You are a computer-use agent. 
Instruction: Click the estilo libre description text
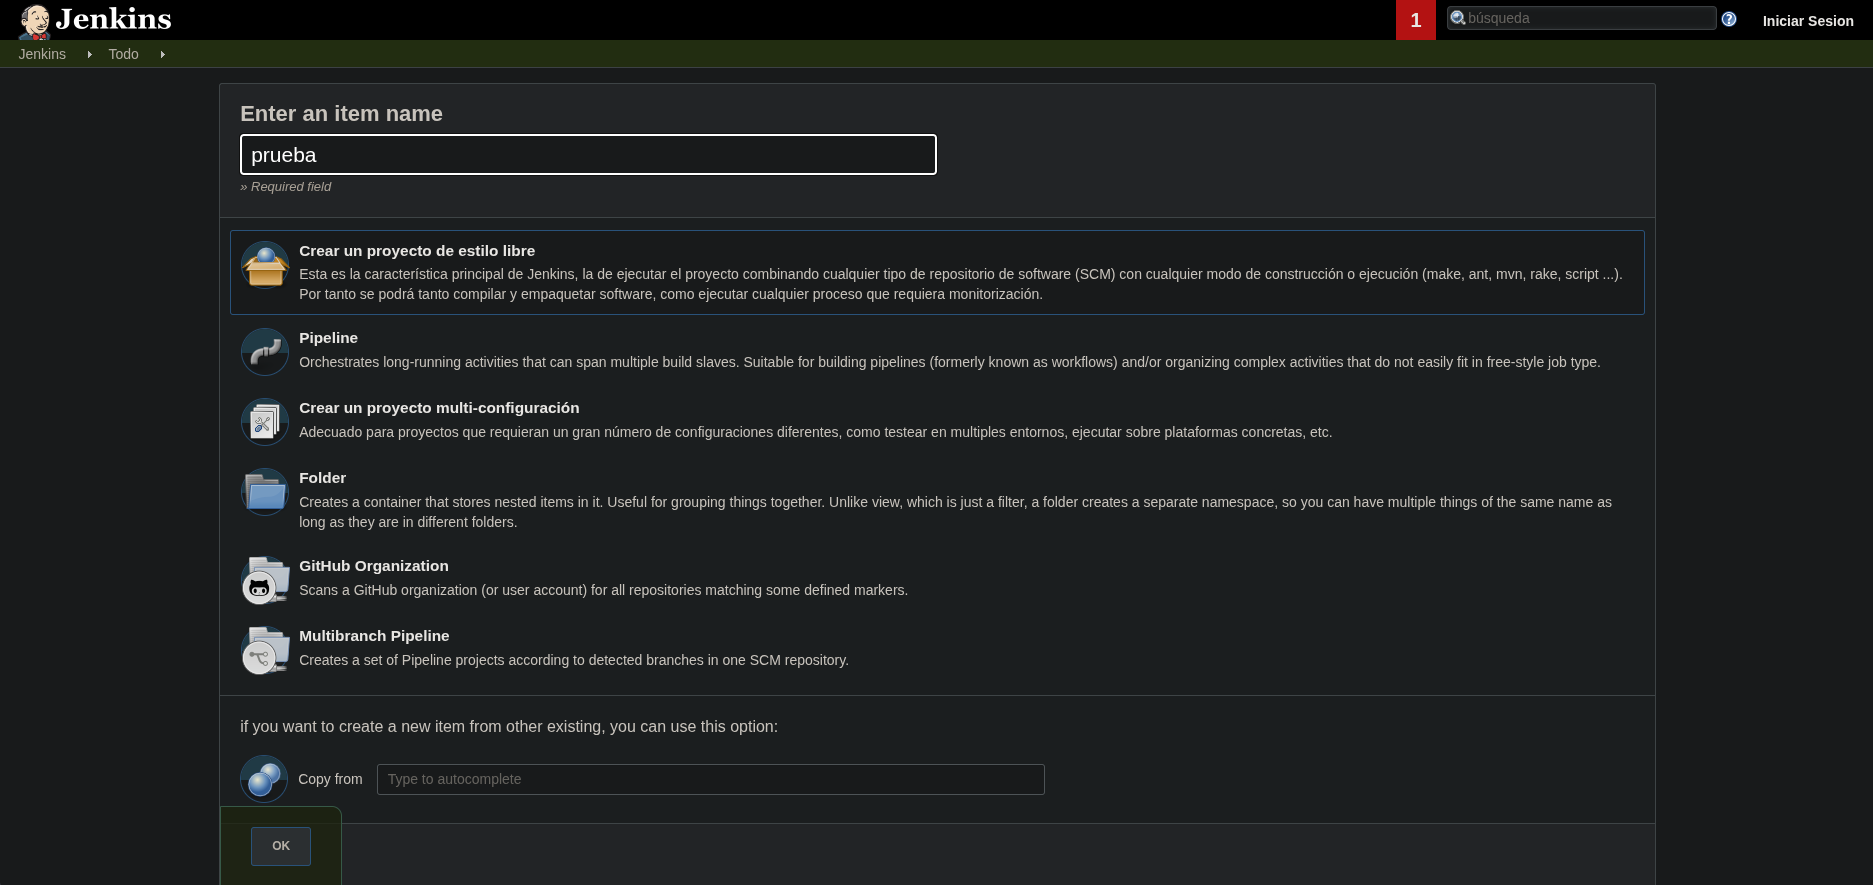coord(961,284)
